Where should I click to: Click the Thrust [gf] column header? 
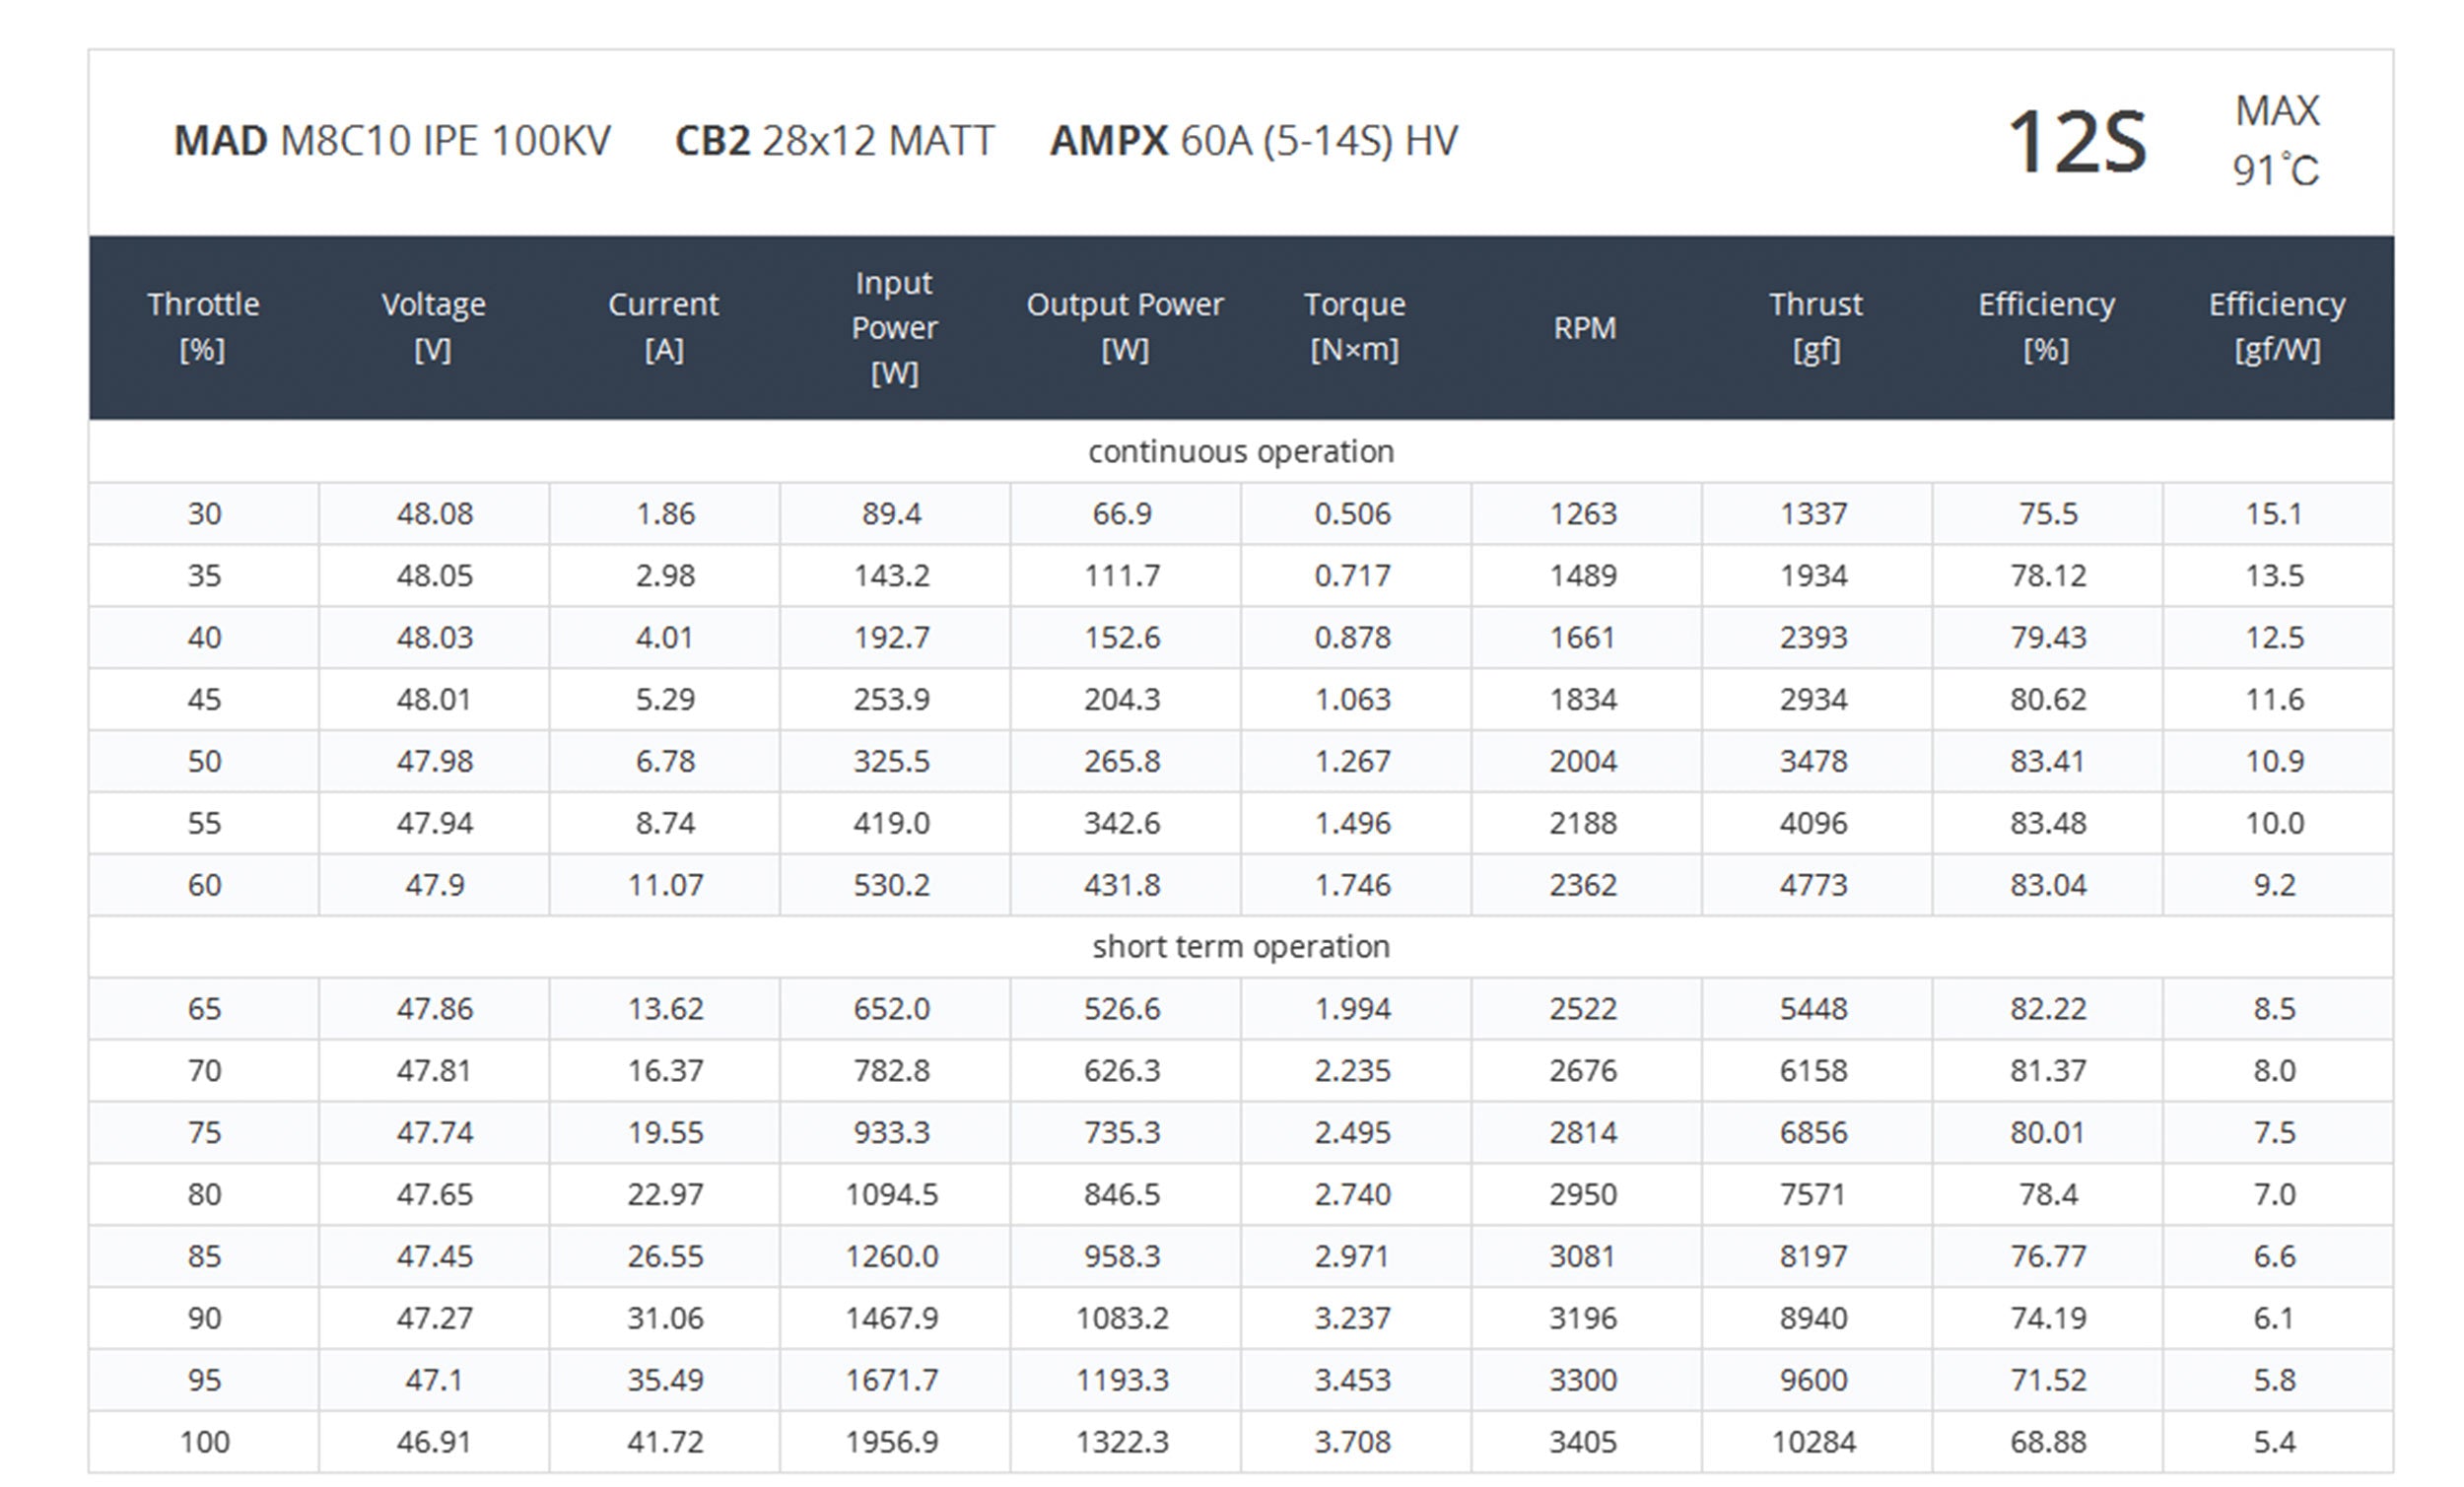pyautogui.click(x=1815, y=327)
